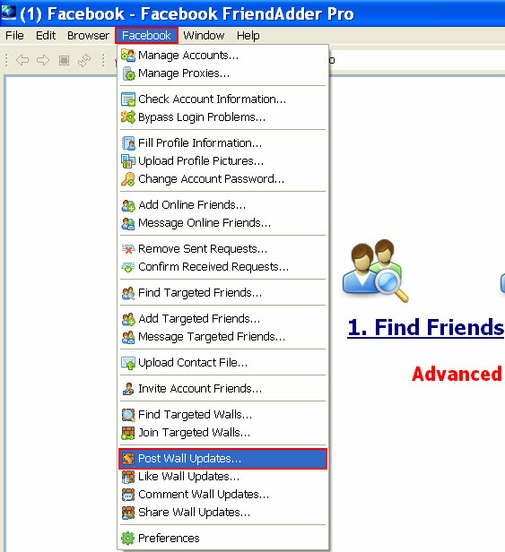
Task: Follow the 1. Find Friends link
Action: tap(426, 327)
